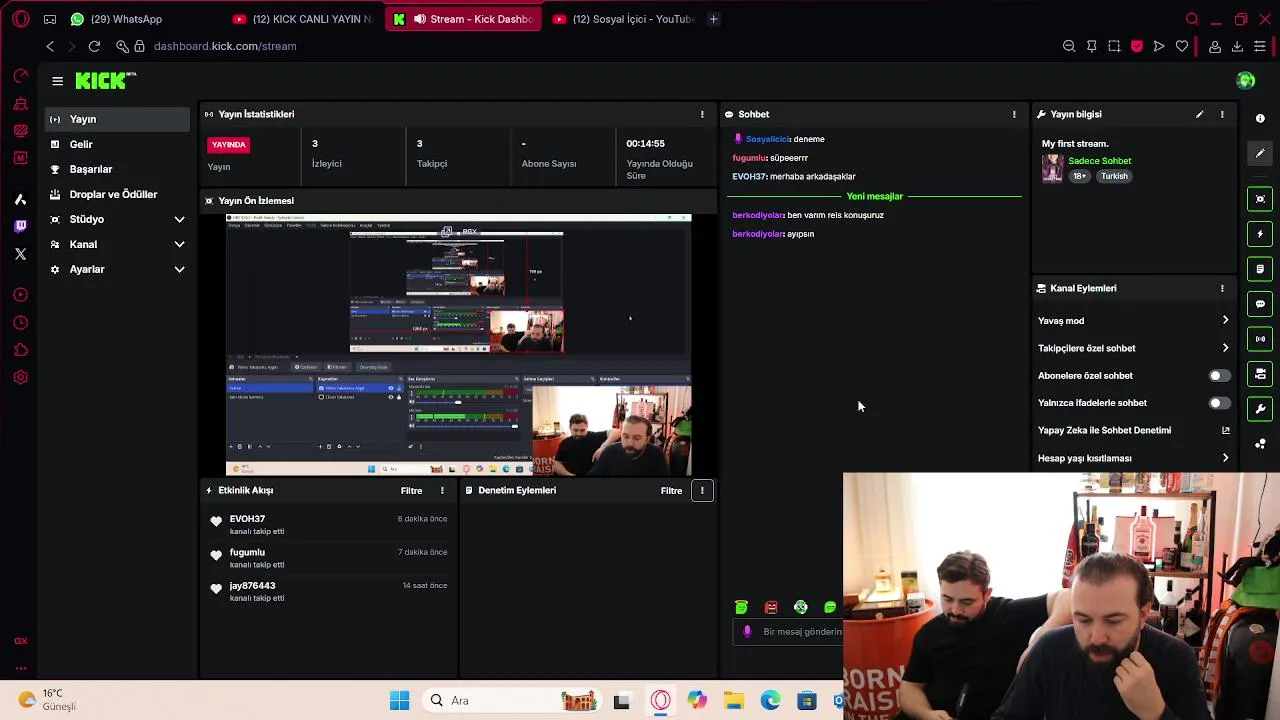Open Kanal Eylemleri three-dot menu

click(1222, 288)
